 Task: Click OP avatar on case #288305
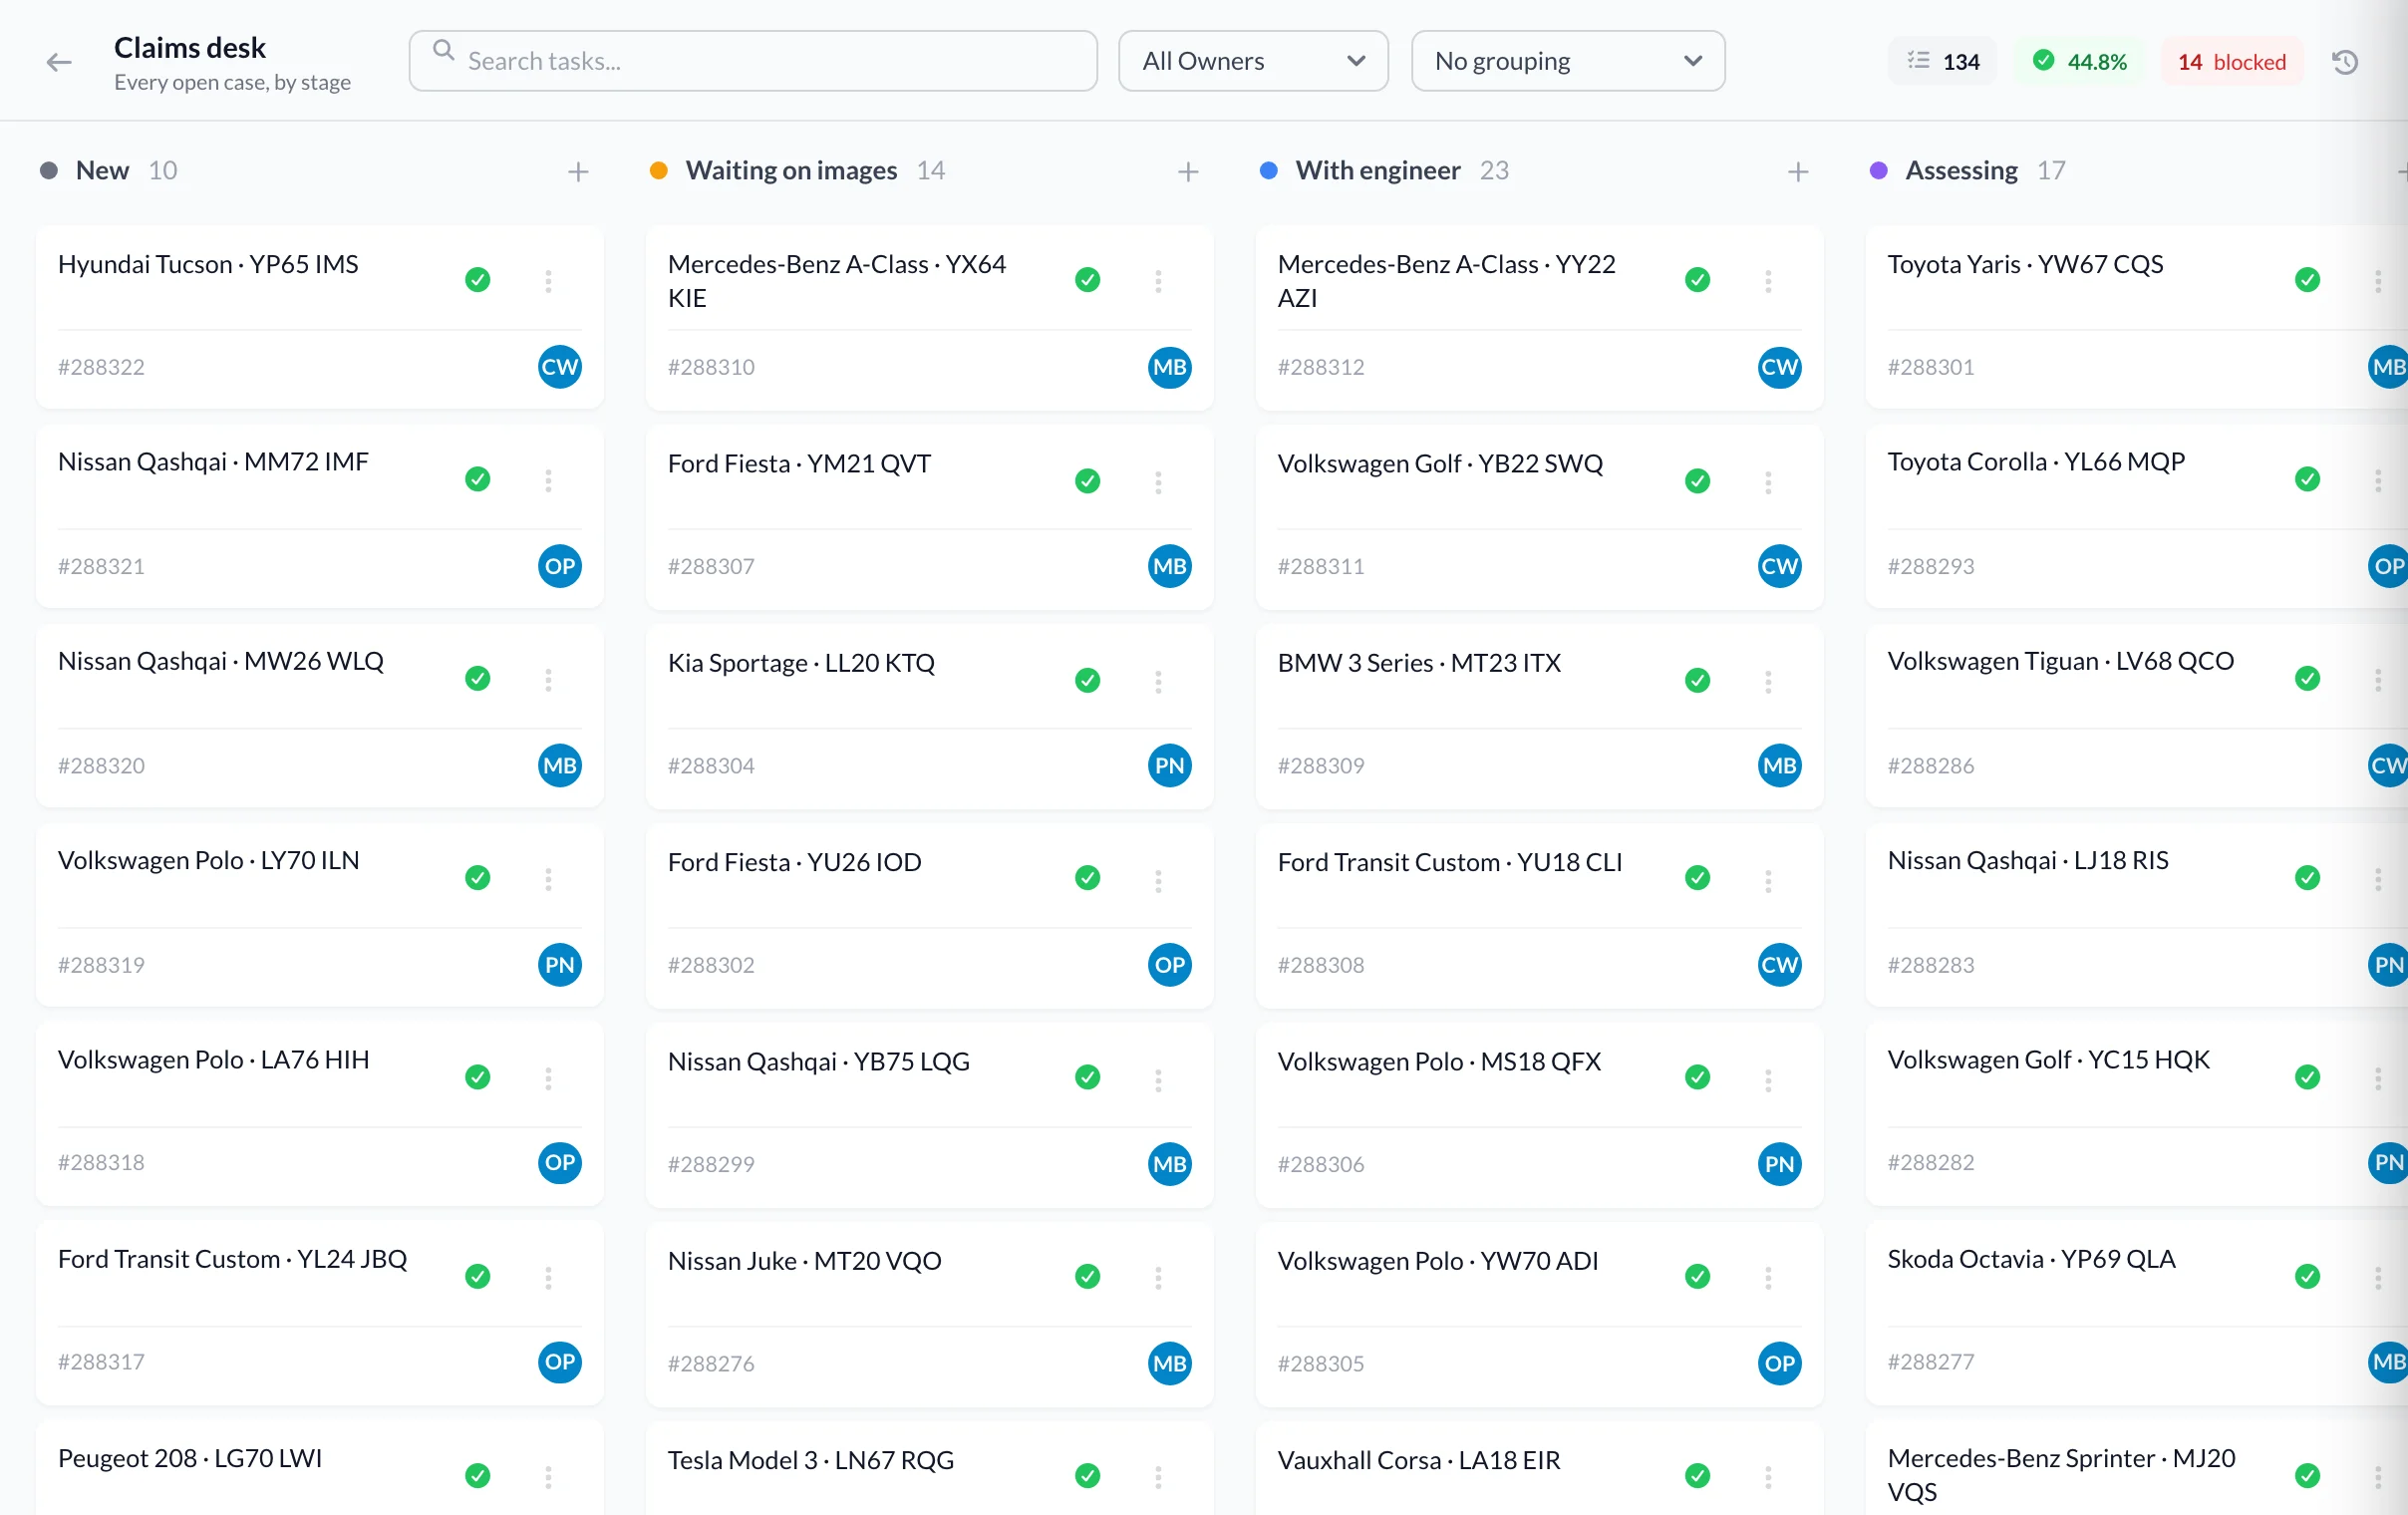pyautogui.click(x=1780, y=1364)
